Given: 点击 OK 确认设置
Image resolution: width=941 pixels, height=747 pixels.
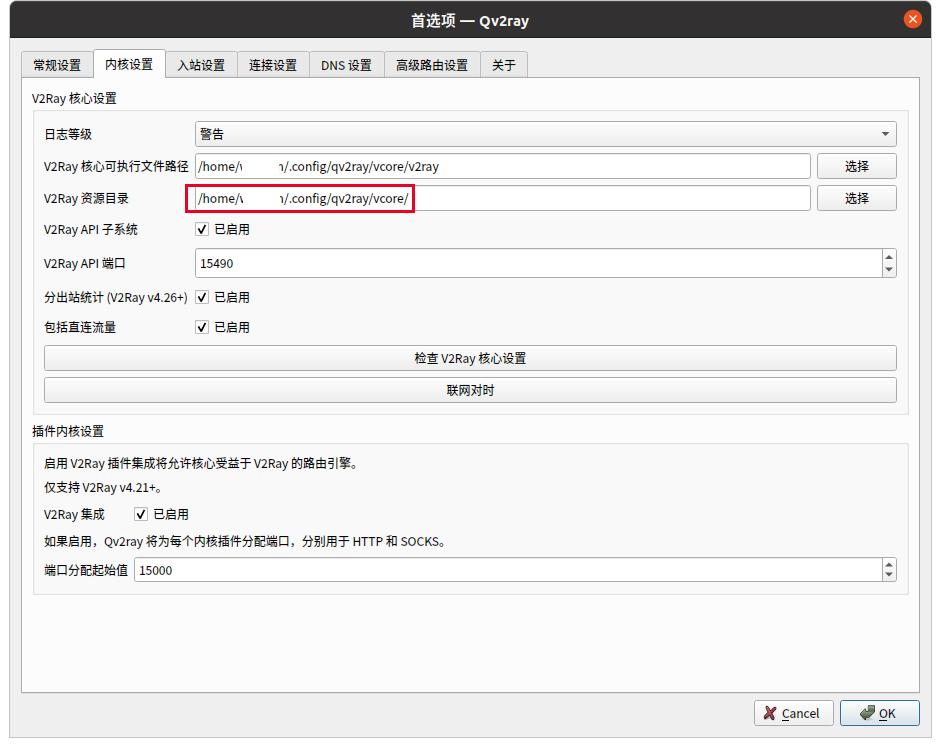Looking at the screenshot, I should 879,713.
